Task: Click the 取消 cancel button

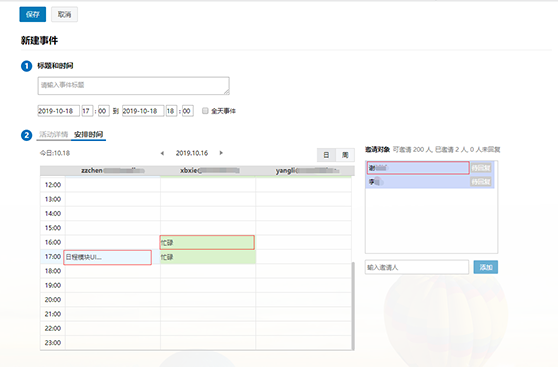Action: tap(64, 14)
